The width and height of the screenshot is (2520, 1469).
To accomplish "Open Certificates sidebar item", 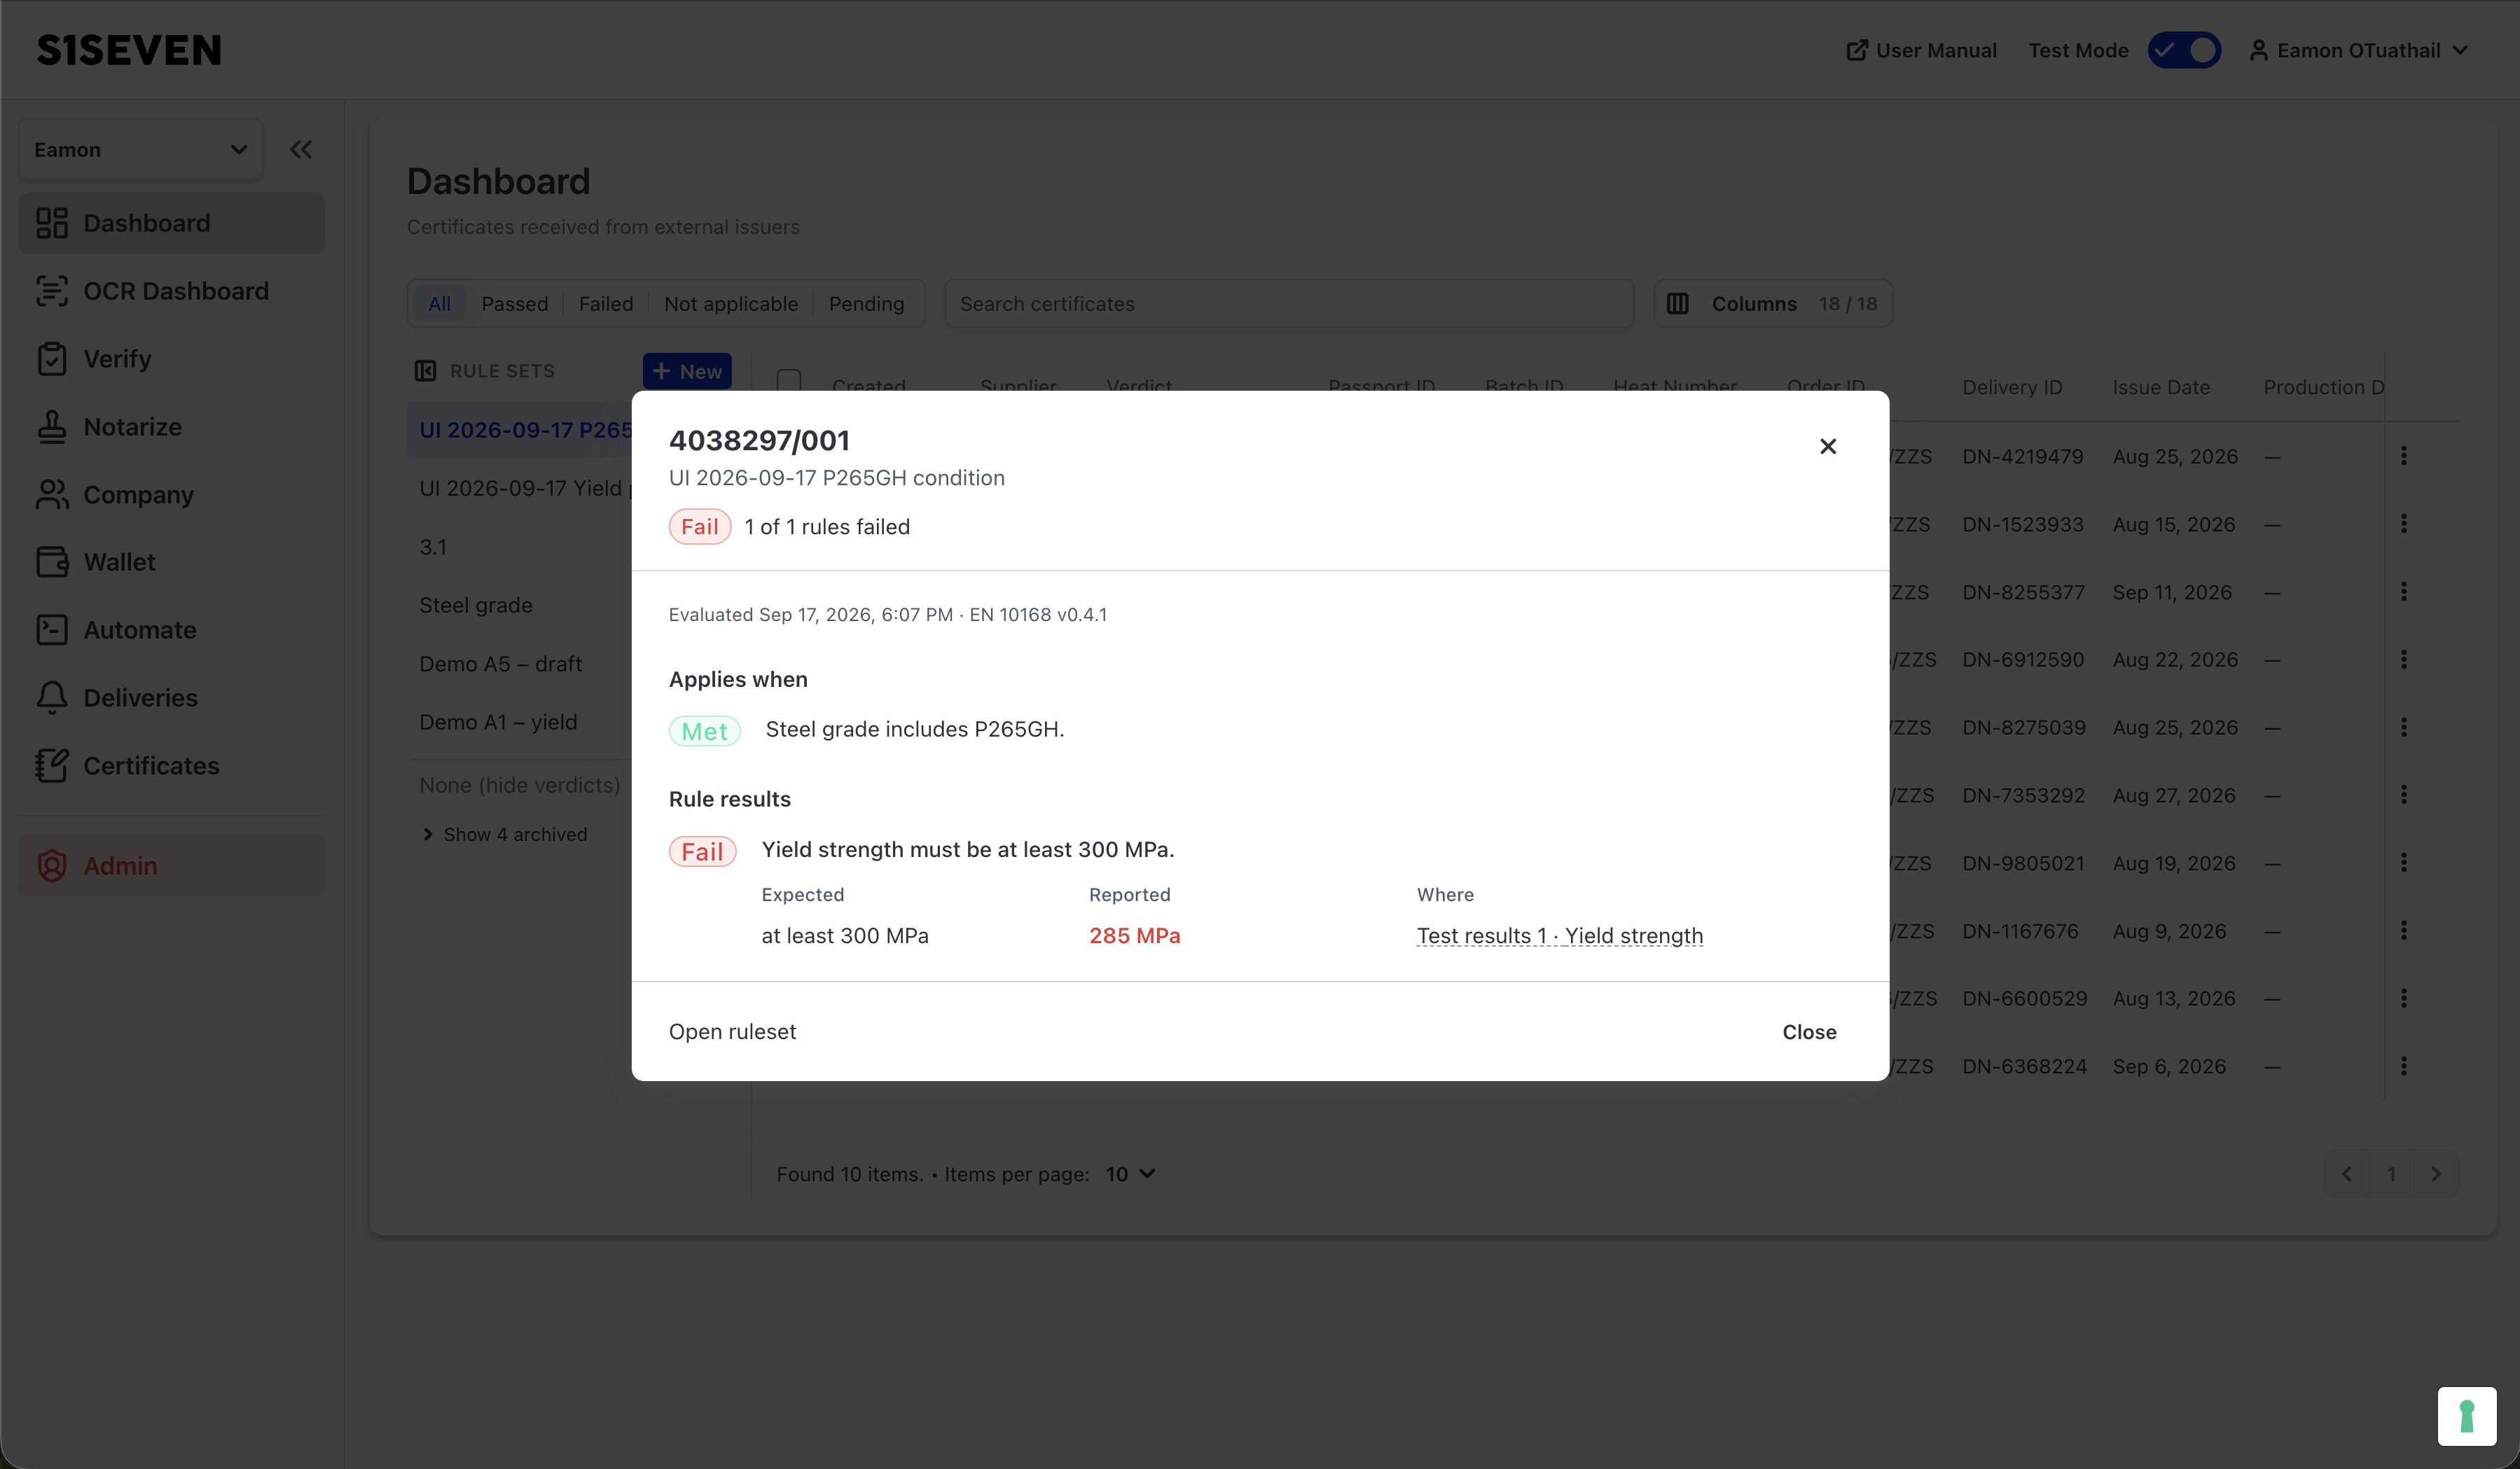I will (171, 765).
